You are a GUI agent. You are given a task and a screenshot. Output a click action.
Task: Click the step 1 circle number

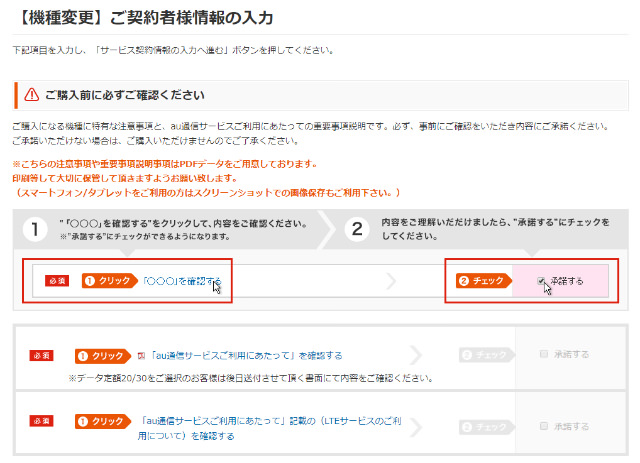click(35, 229)
